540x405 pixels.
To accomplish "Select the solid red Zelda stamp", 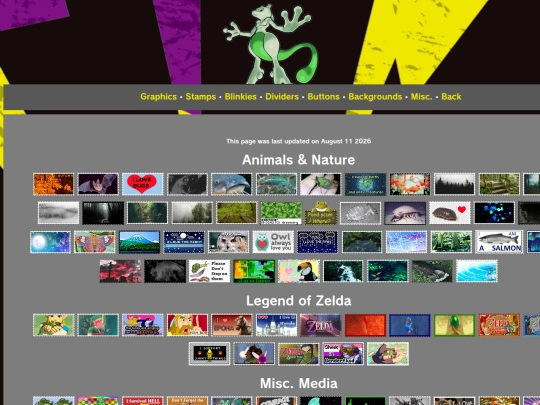I will tap(365, 325).
